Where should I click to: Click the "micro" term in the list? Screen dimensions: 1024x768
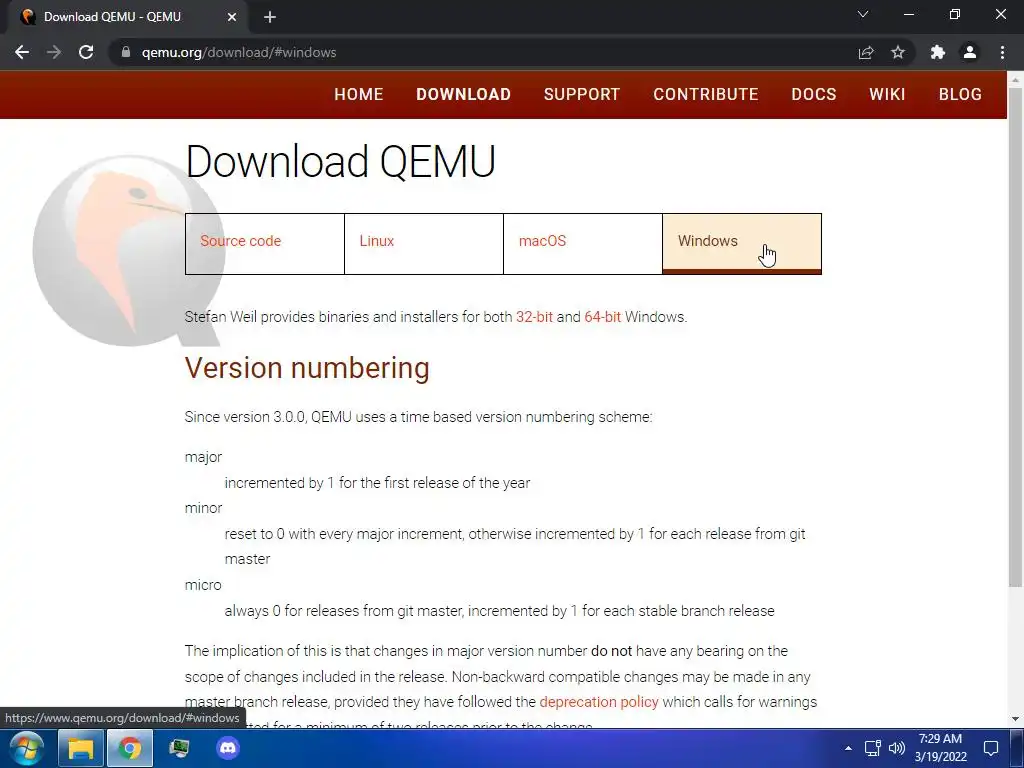[x=203, y=585]
